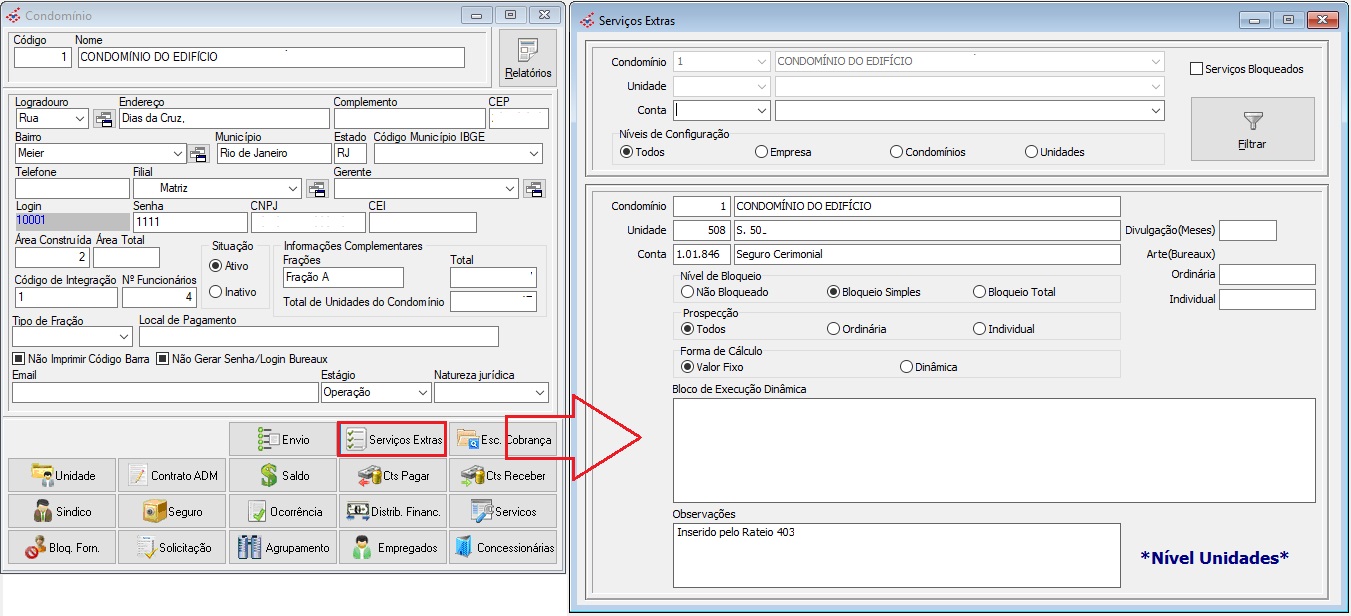Open the Estágio dropdown list
Screen dimensions: 1351x616
click(422, 393)
